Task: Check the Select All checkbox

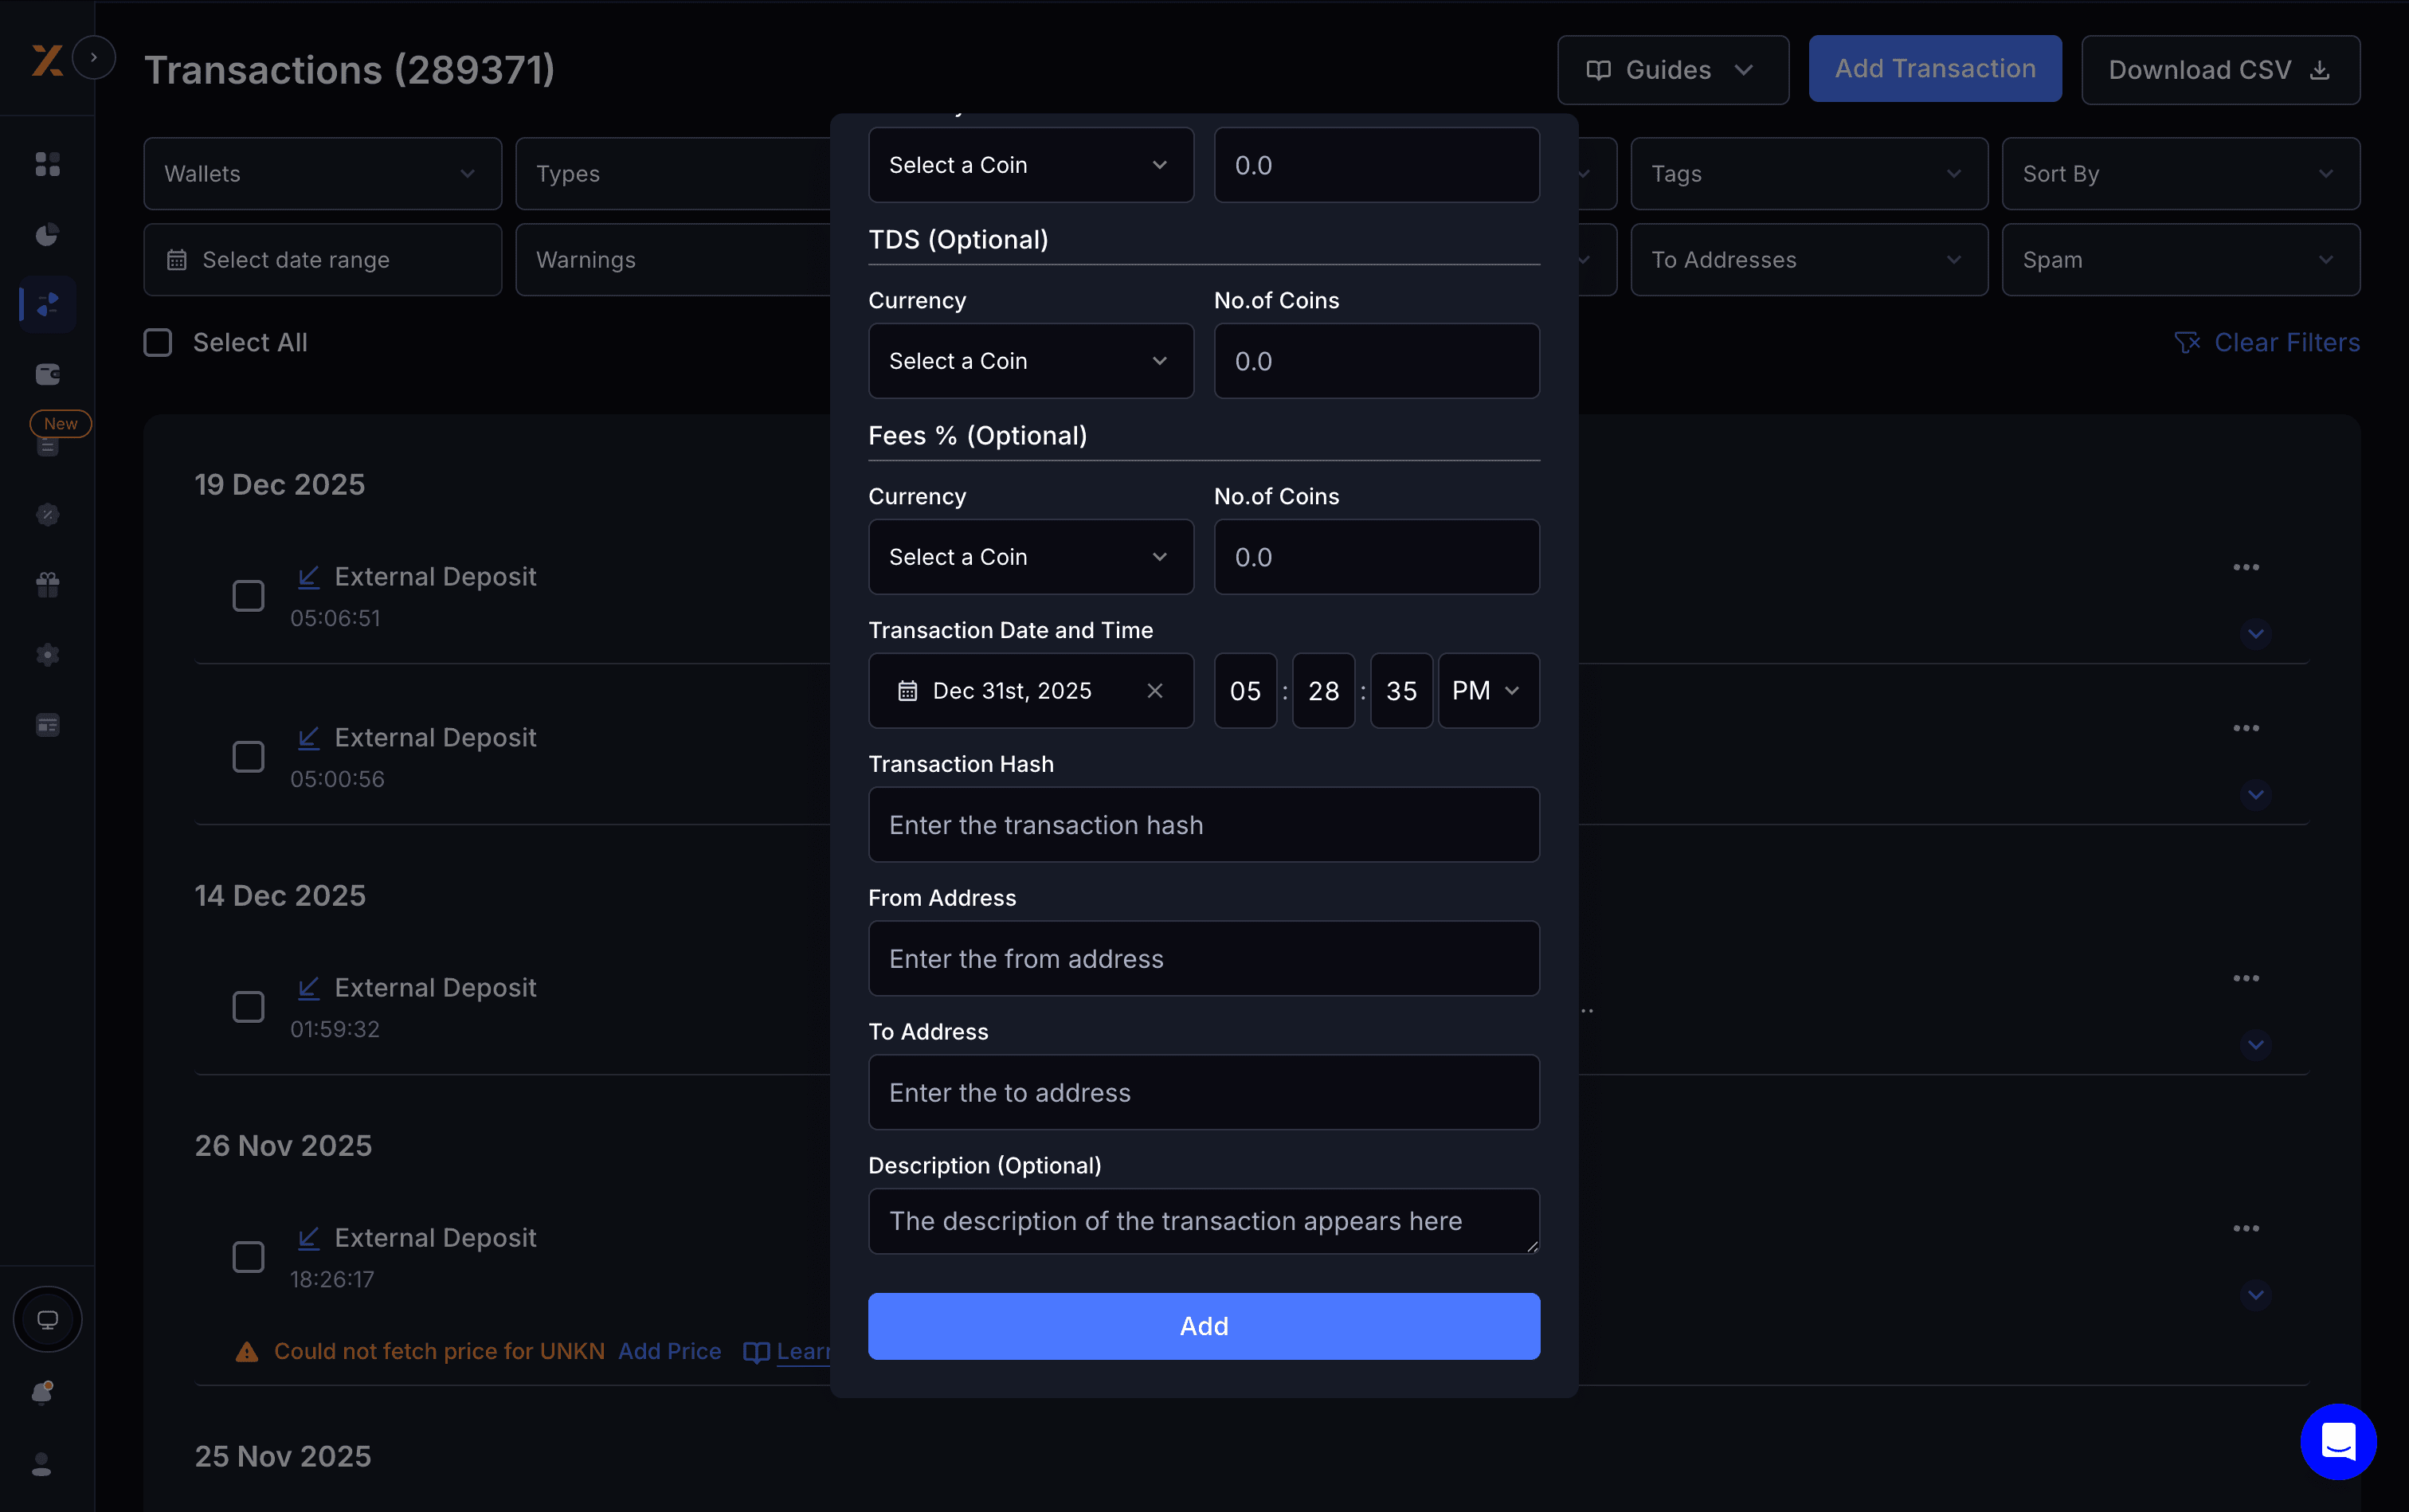Action: coord(157,341)
